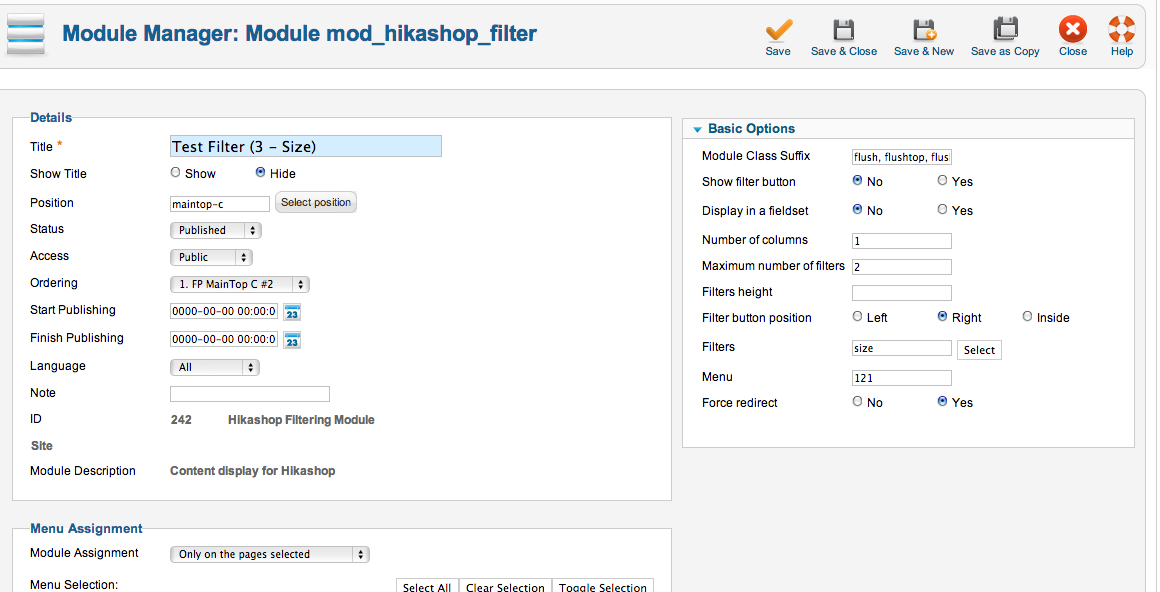Screen dimensions: 1160x592
Task: Set Show filter button to Yes
Action: click(942, 181)
